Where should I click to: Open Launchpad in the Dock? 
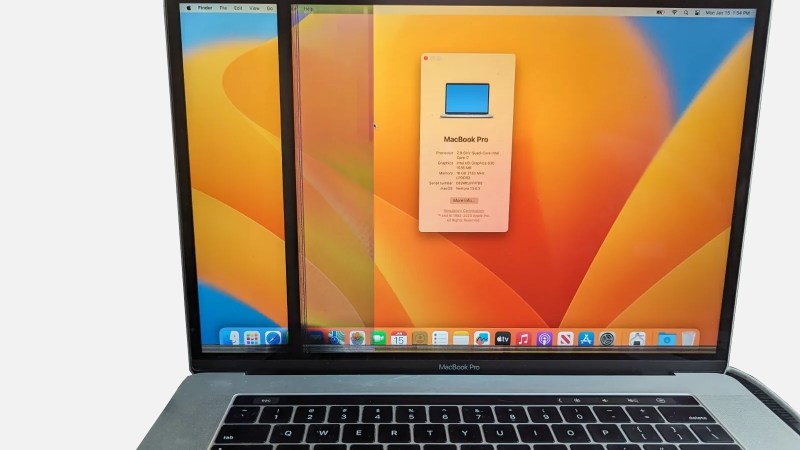click(x=252, y=338)
